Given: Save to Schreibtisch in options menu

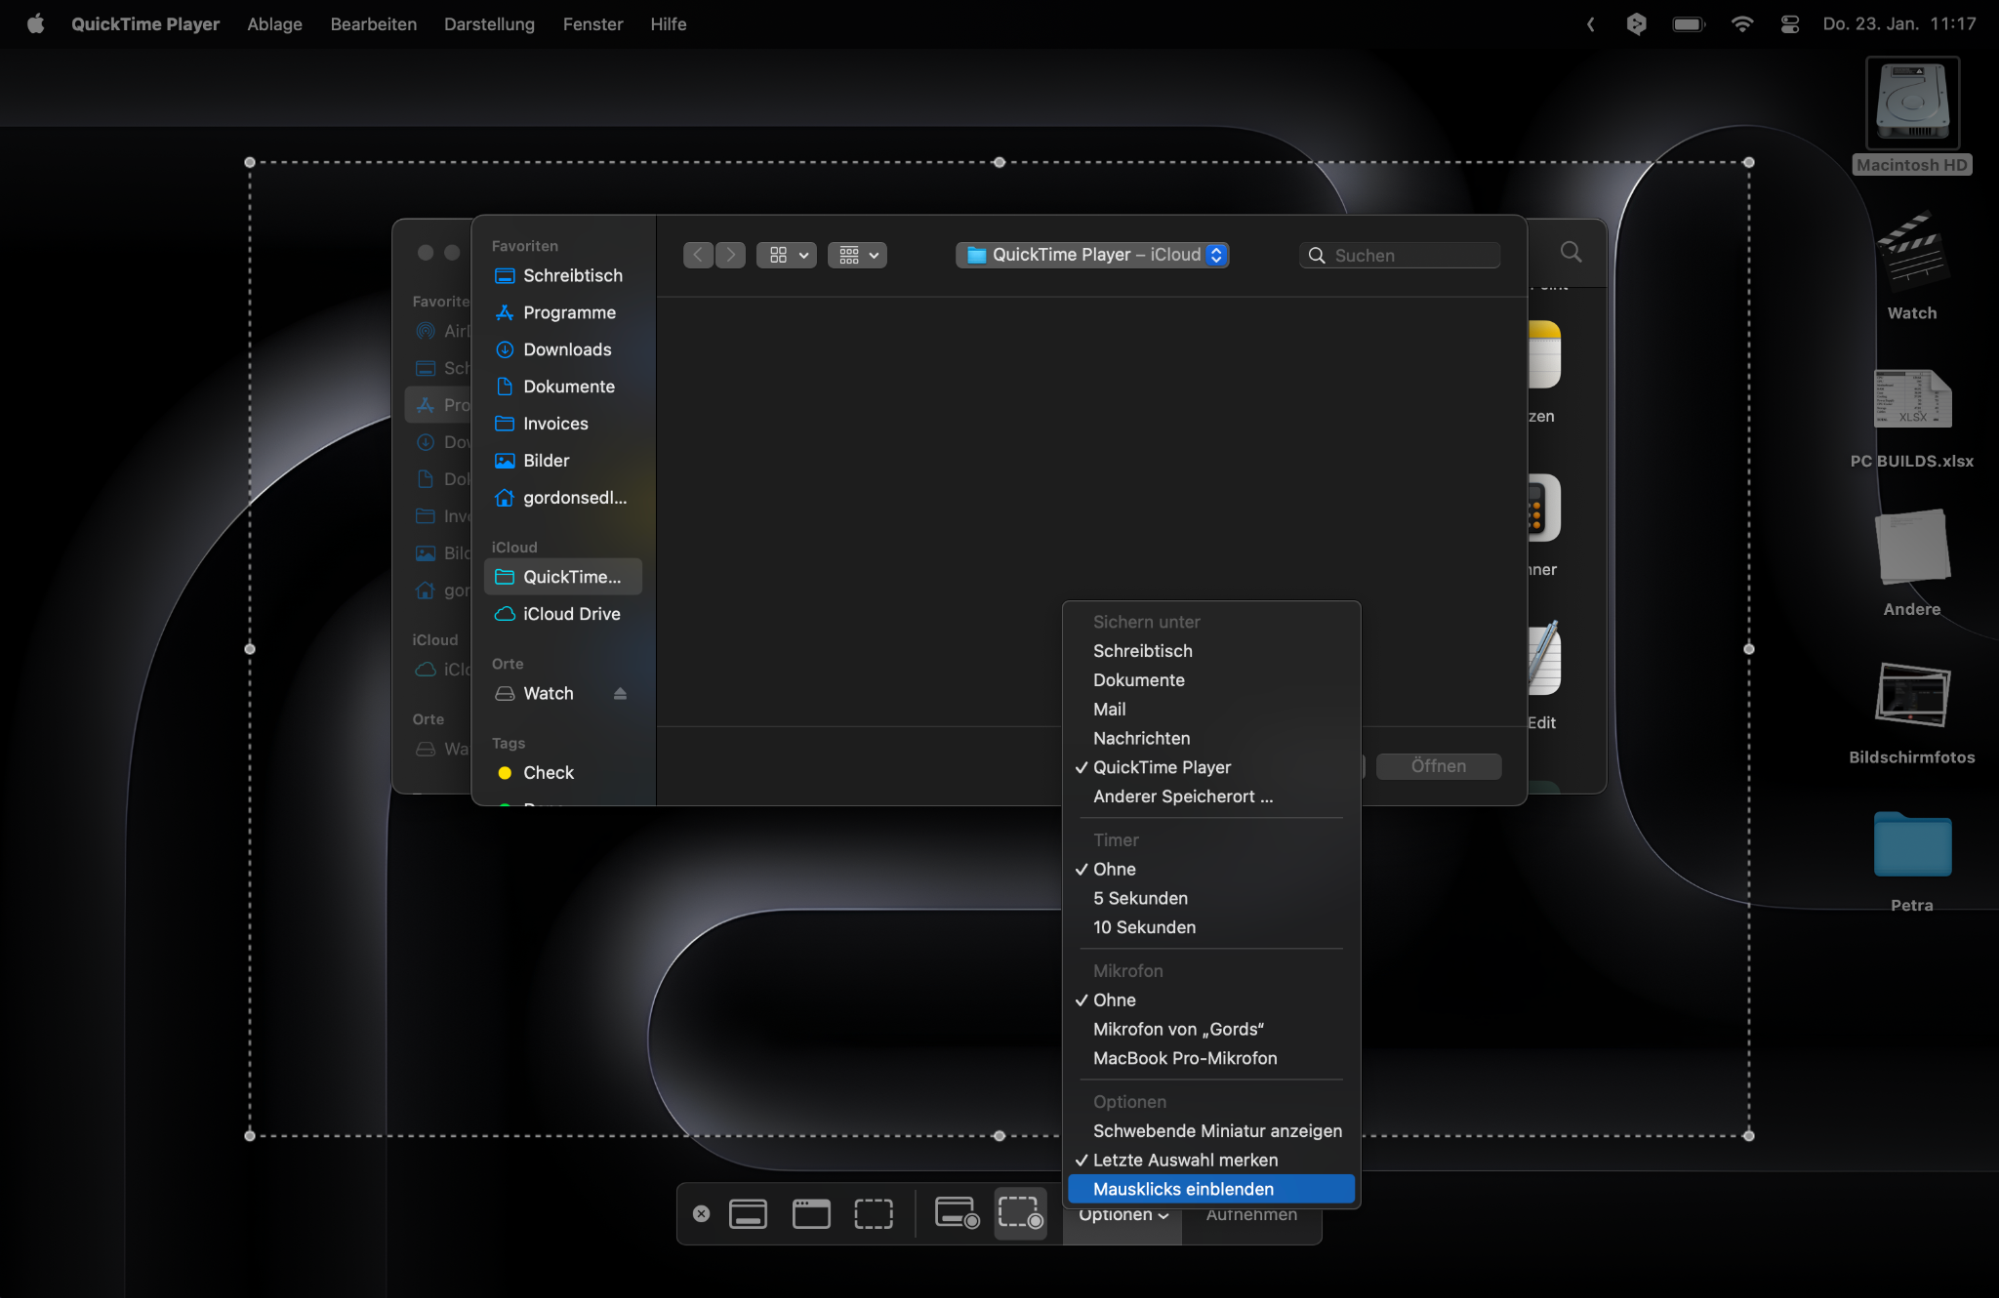Looking at the screenshot, I should 1211,651.
